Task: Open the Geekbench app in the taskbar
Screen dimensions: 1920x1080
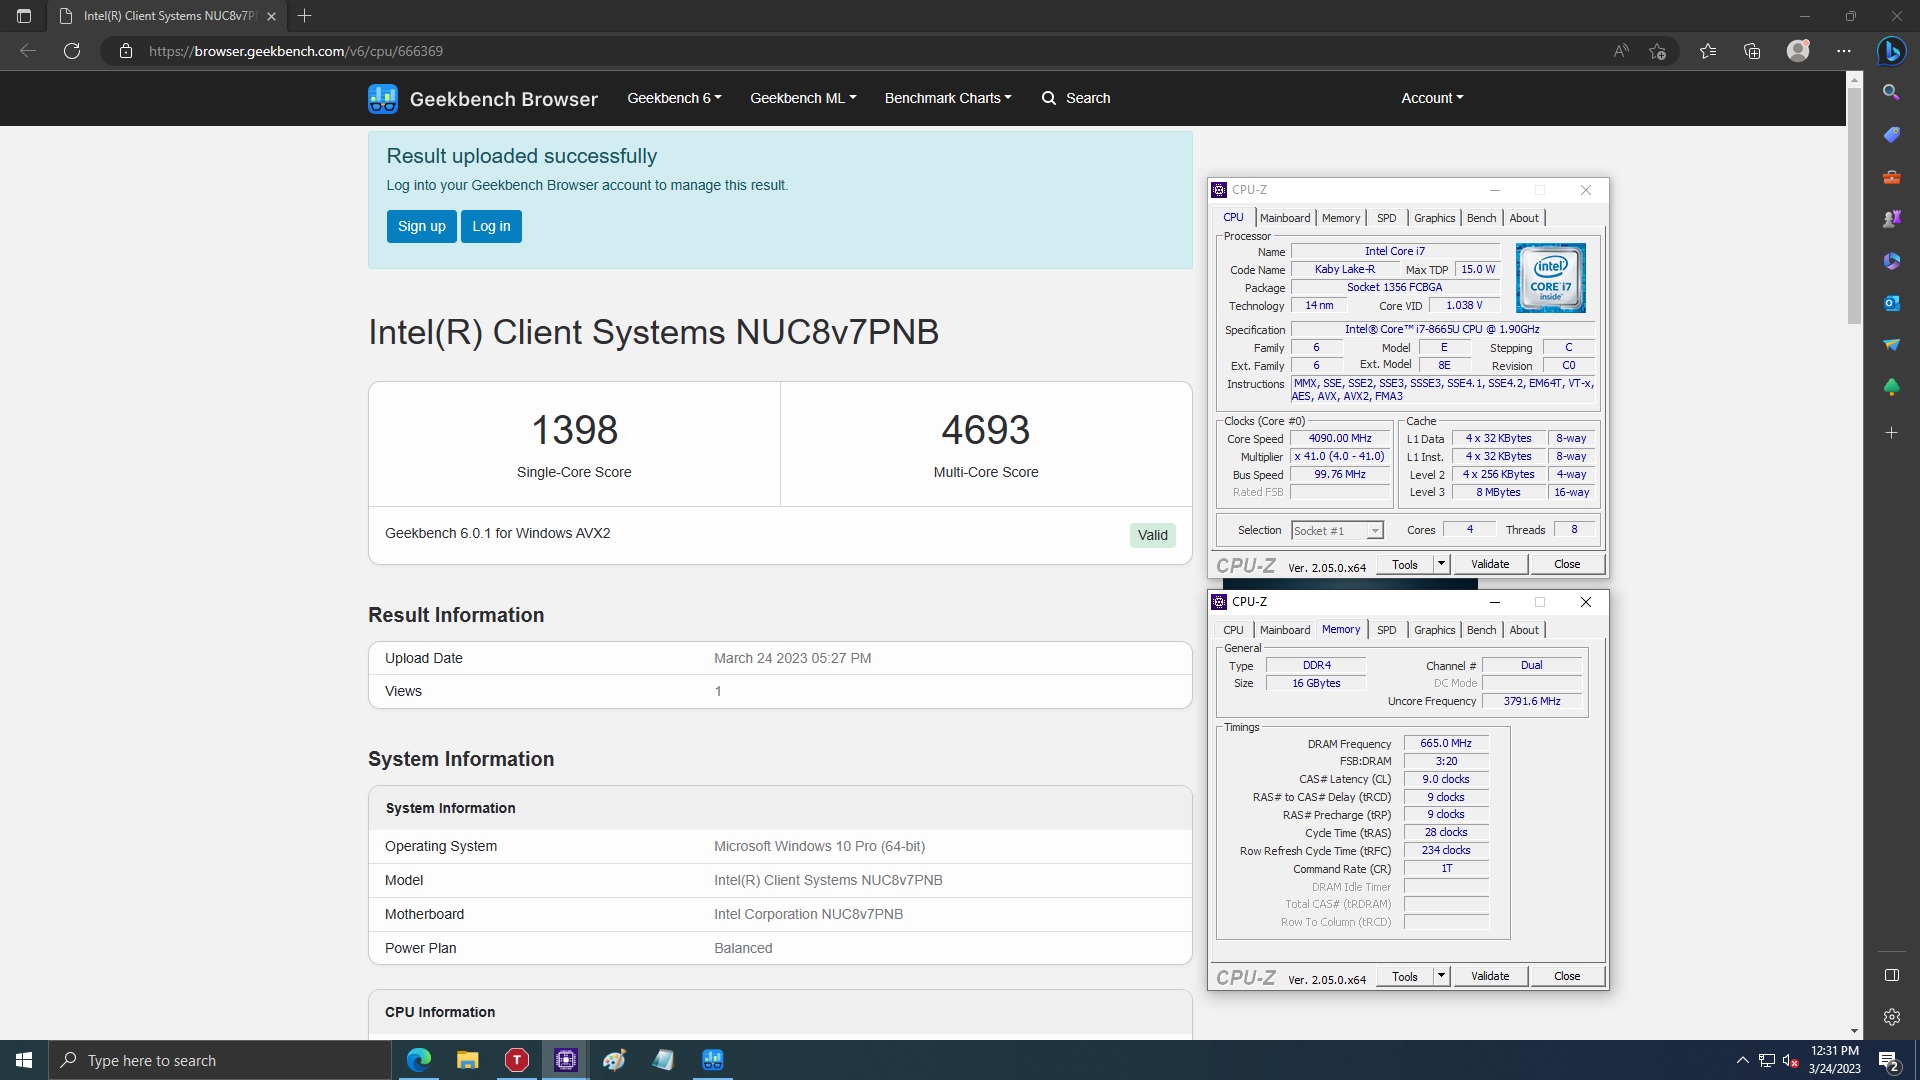Action: coord(713,1060)
